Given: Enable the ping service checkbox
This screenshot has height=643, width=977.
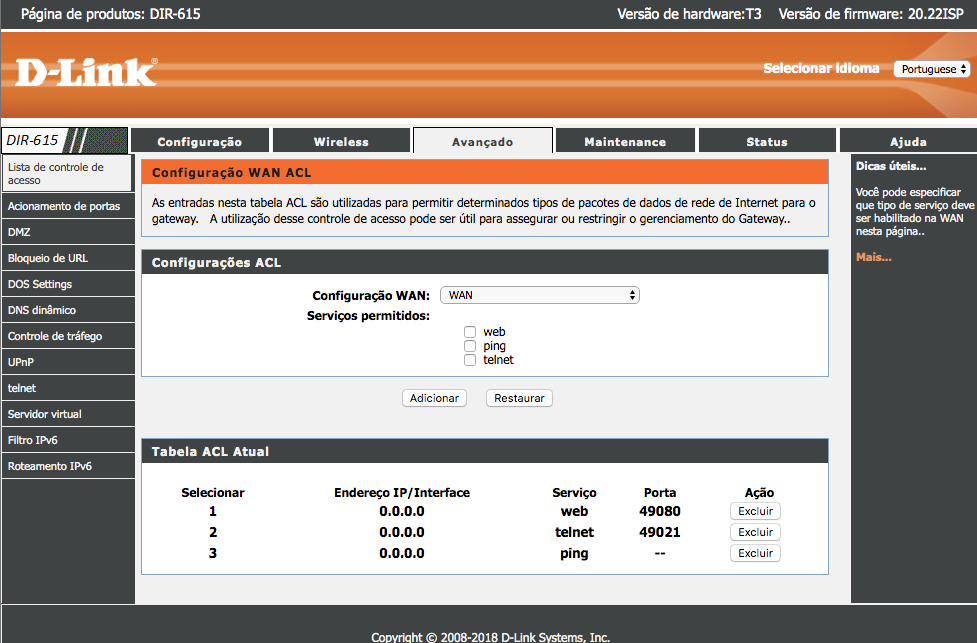Looking at the screenshot, I should click(470, 346).
